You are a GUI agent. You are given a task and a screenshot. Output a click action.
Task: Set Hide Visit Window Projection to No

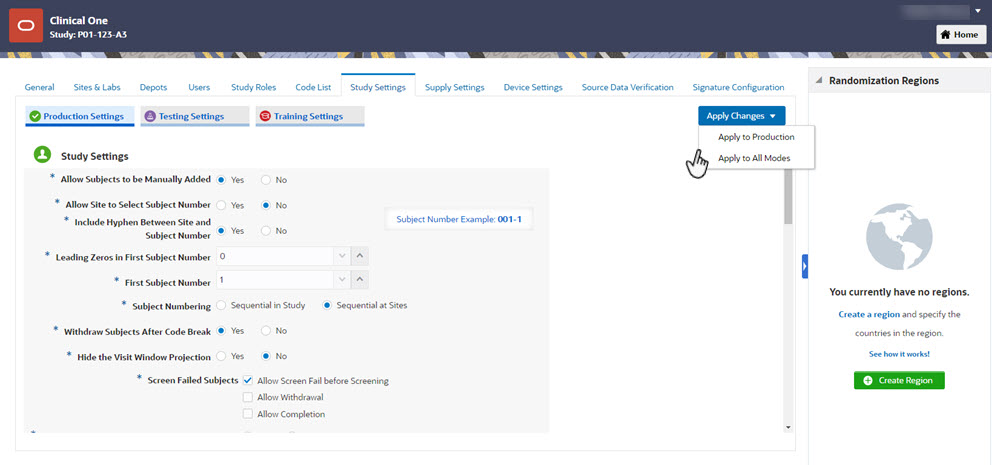click(266, 356)
